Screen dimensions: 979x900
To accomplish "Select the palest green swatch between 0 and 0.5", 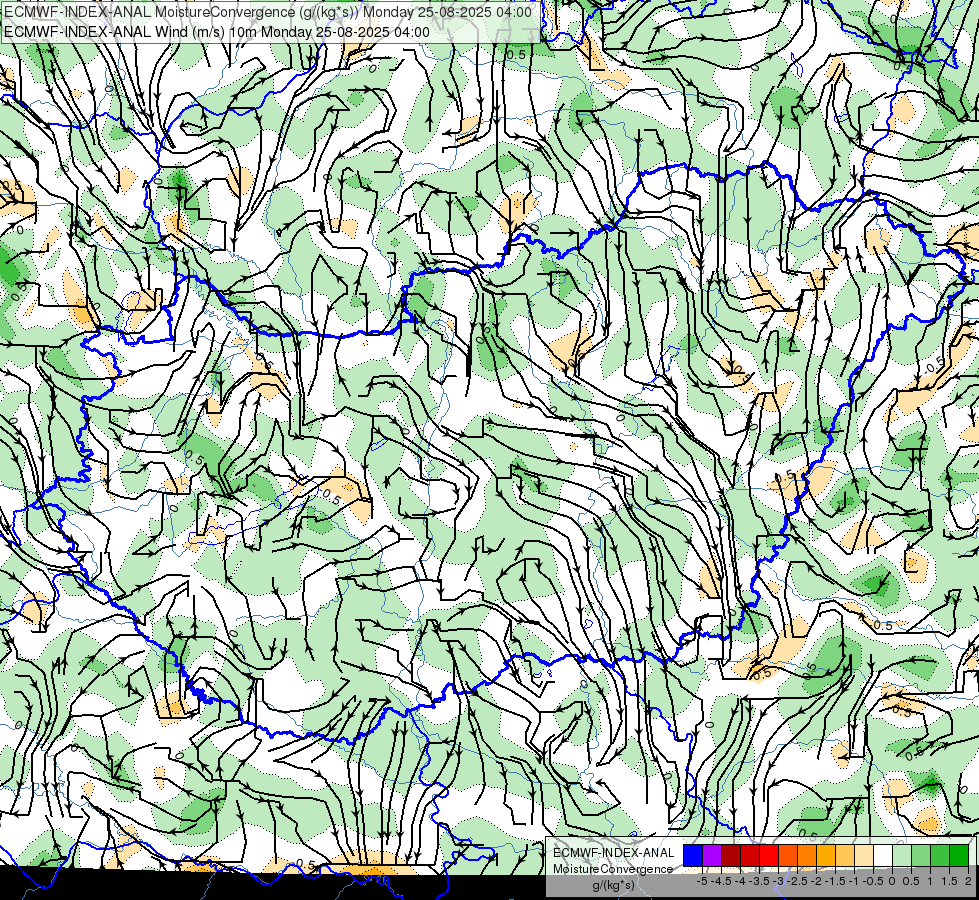I will coord(903,856).
